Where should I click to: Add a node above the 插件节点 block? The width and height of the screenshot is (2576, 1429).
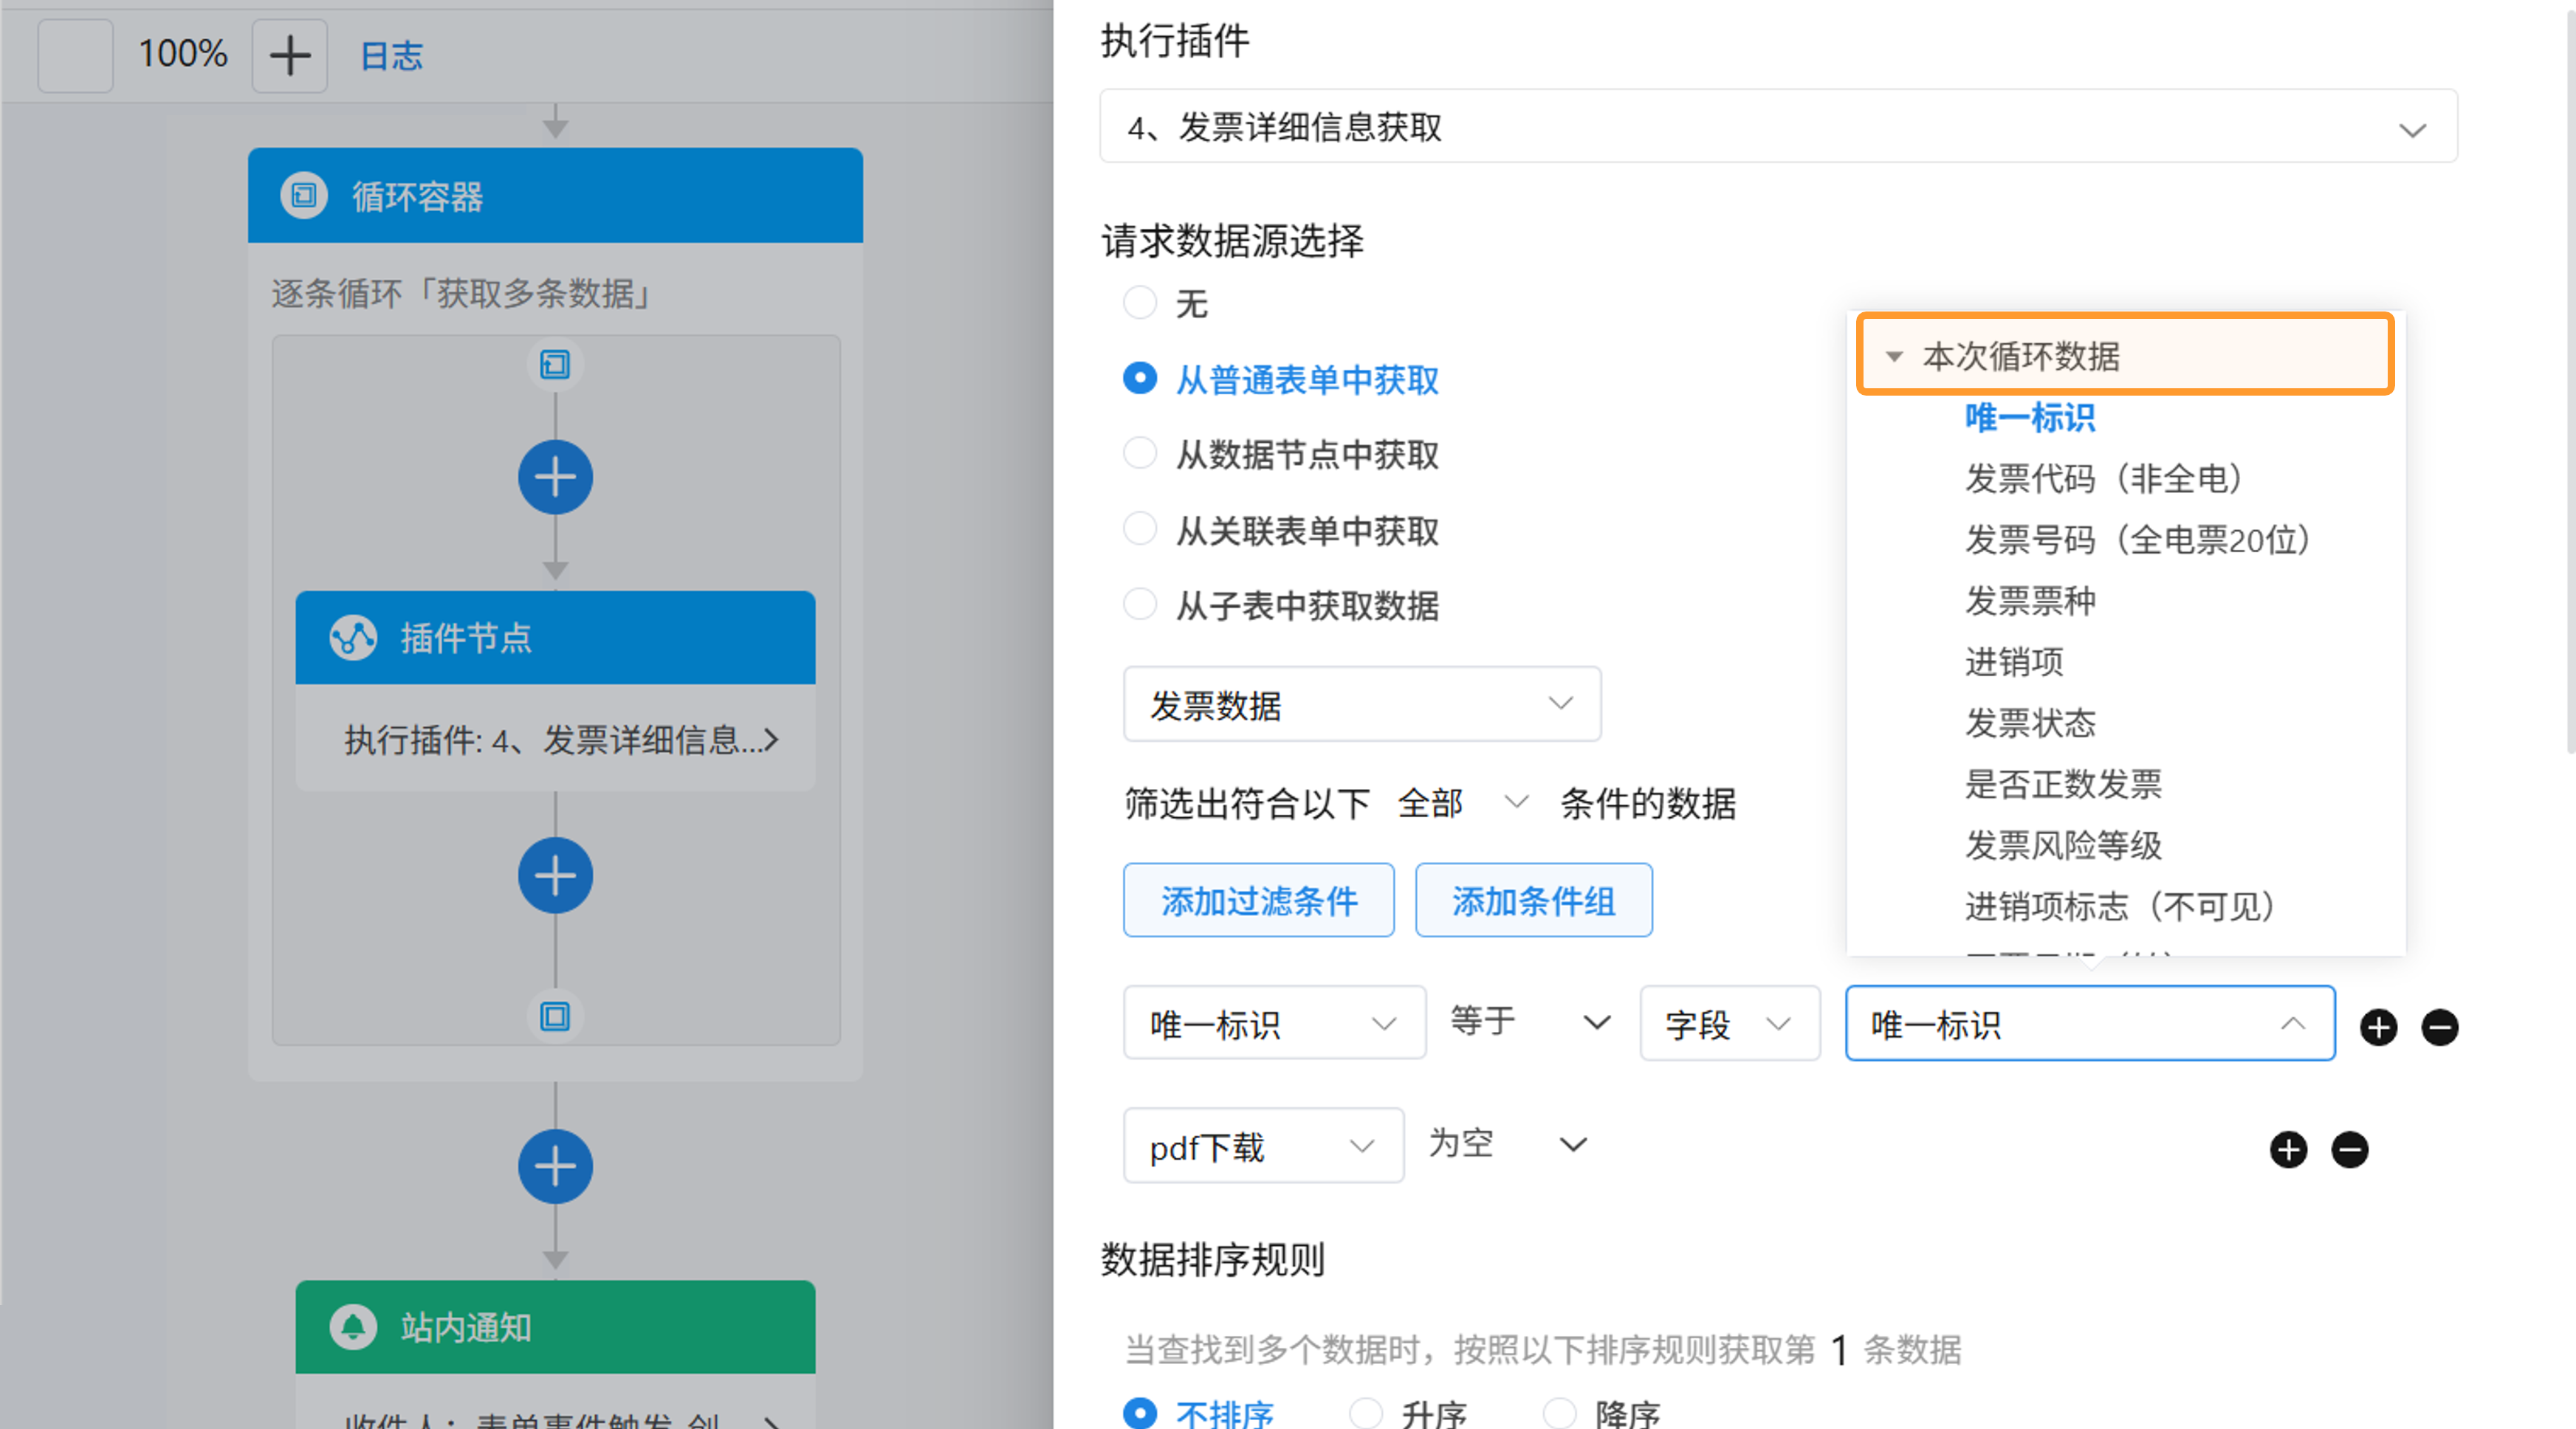[x=555, y=477]
